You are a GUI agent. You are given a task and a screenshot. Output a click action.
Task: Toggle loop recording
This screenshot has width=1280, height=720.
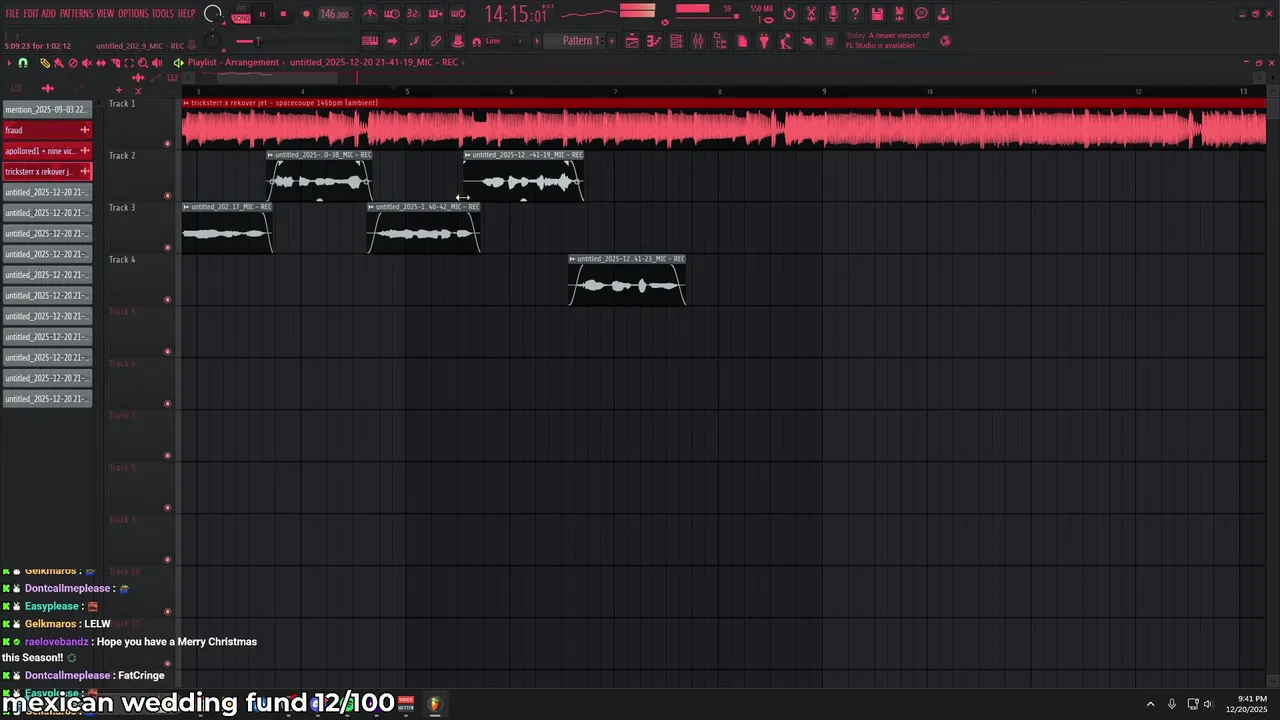[x=458, y=14]
